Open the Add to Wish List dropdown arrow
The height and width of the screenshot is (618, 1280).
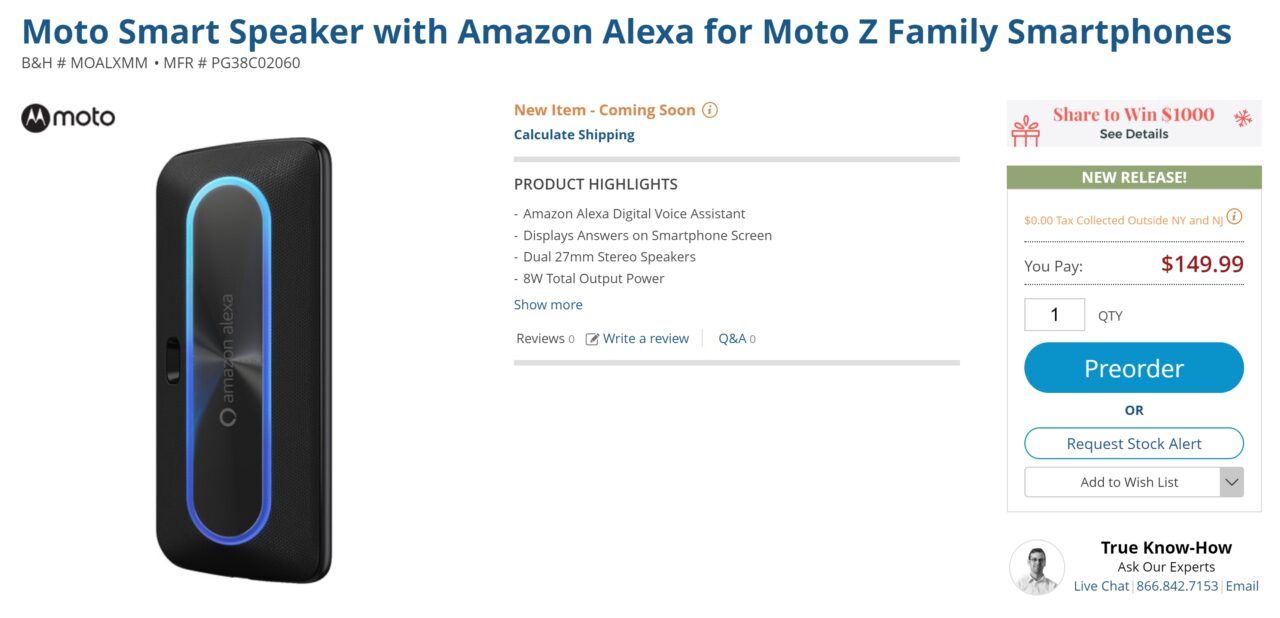click(x=1231, y=482)
